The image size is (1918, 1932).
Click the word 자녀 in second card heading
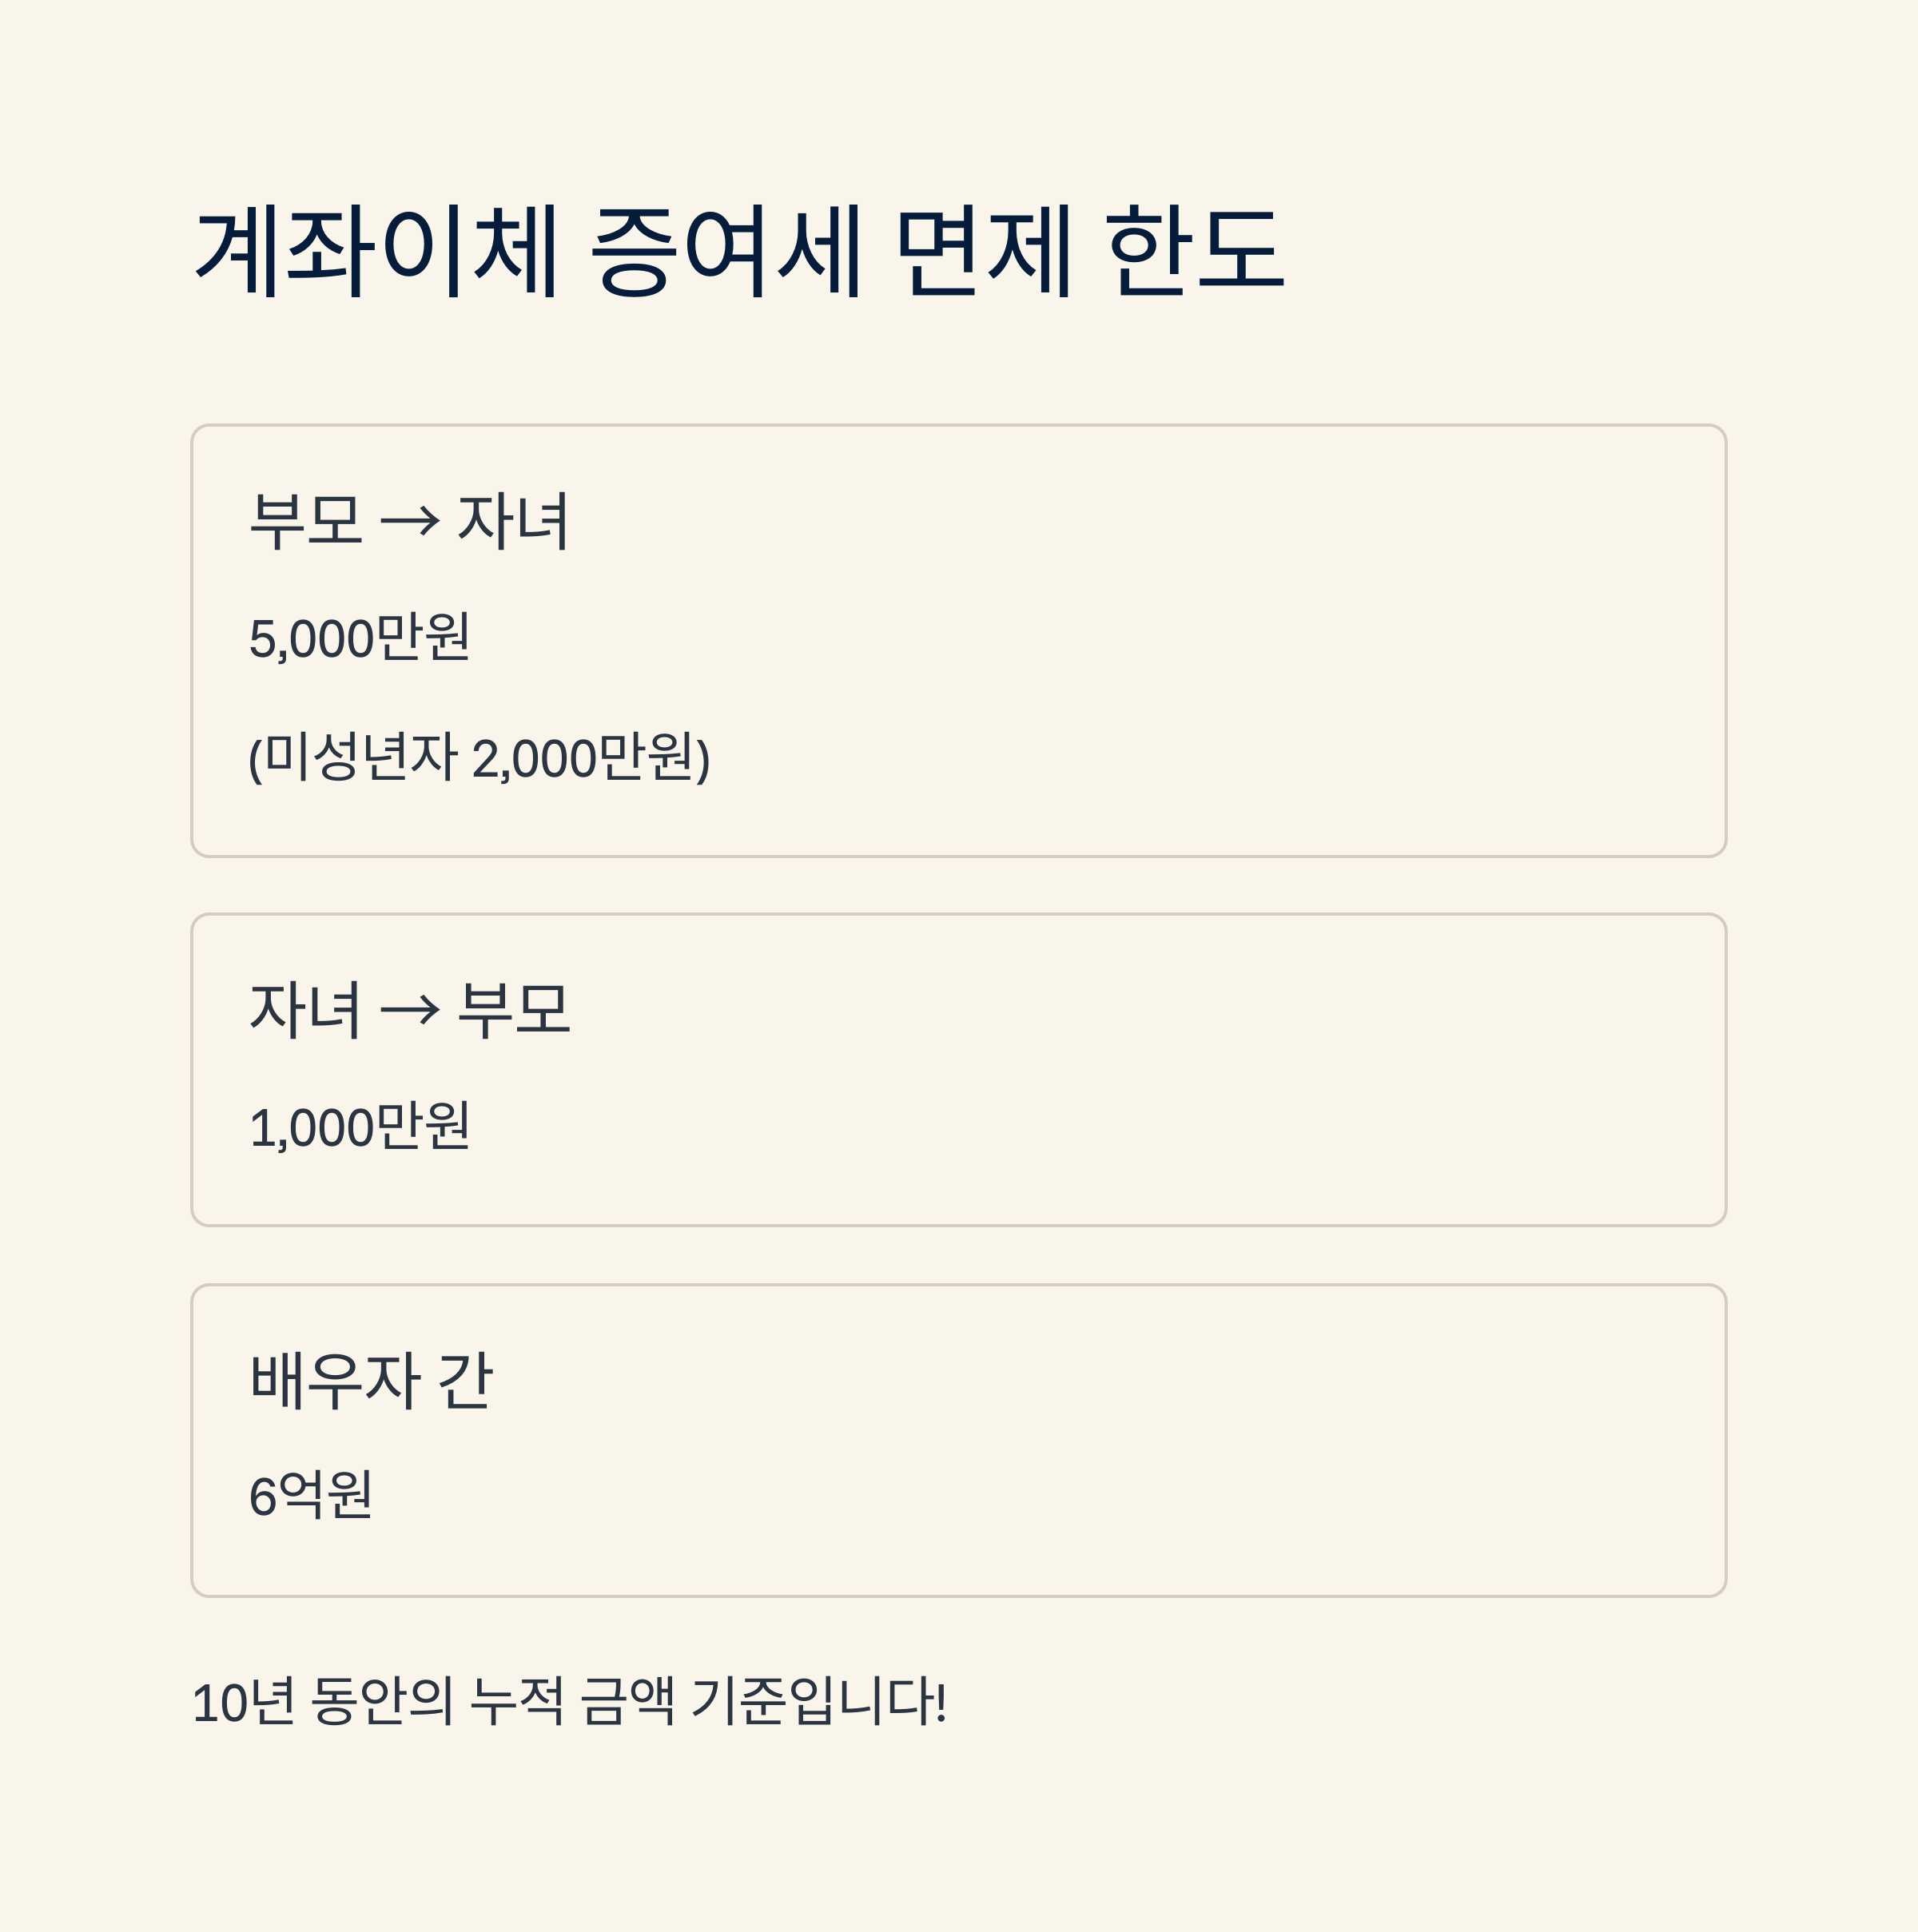pos(305,1010)
